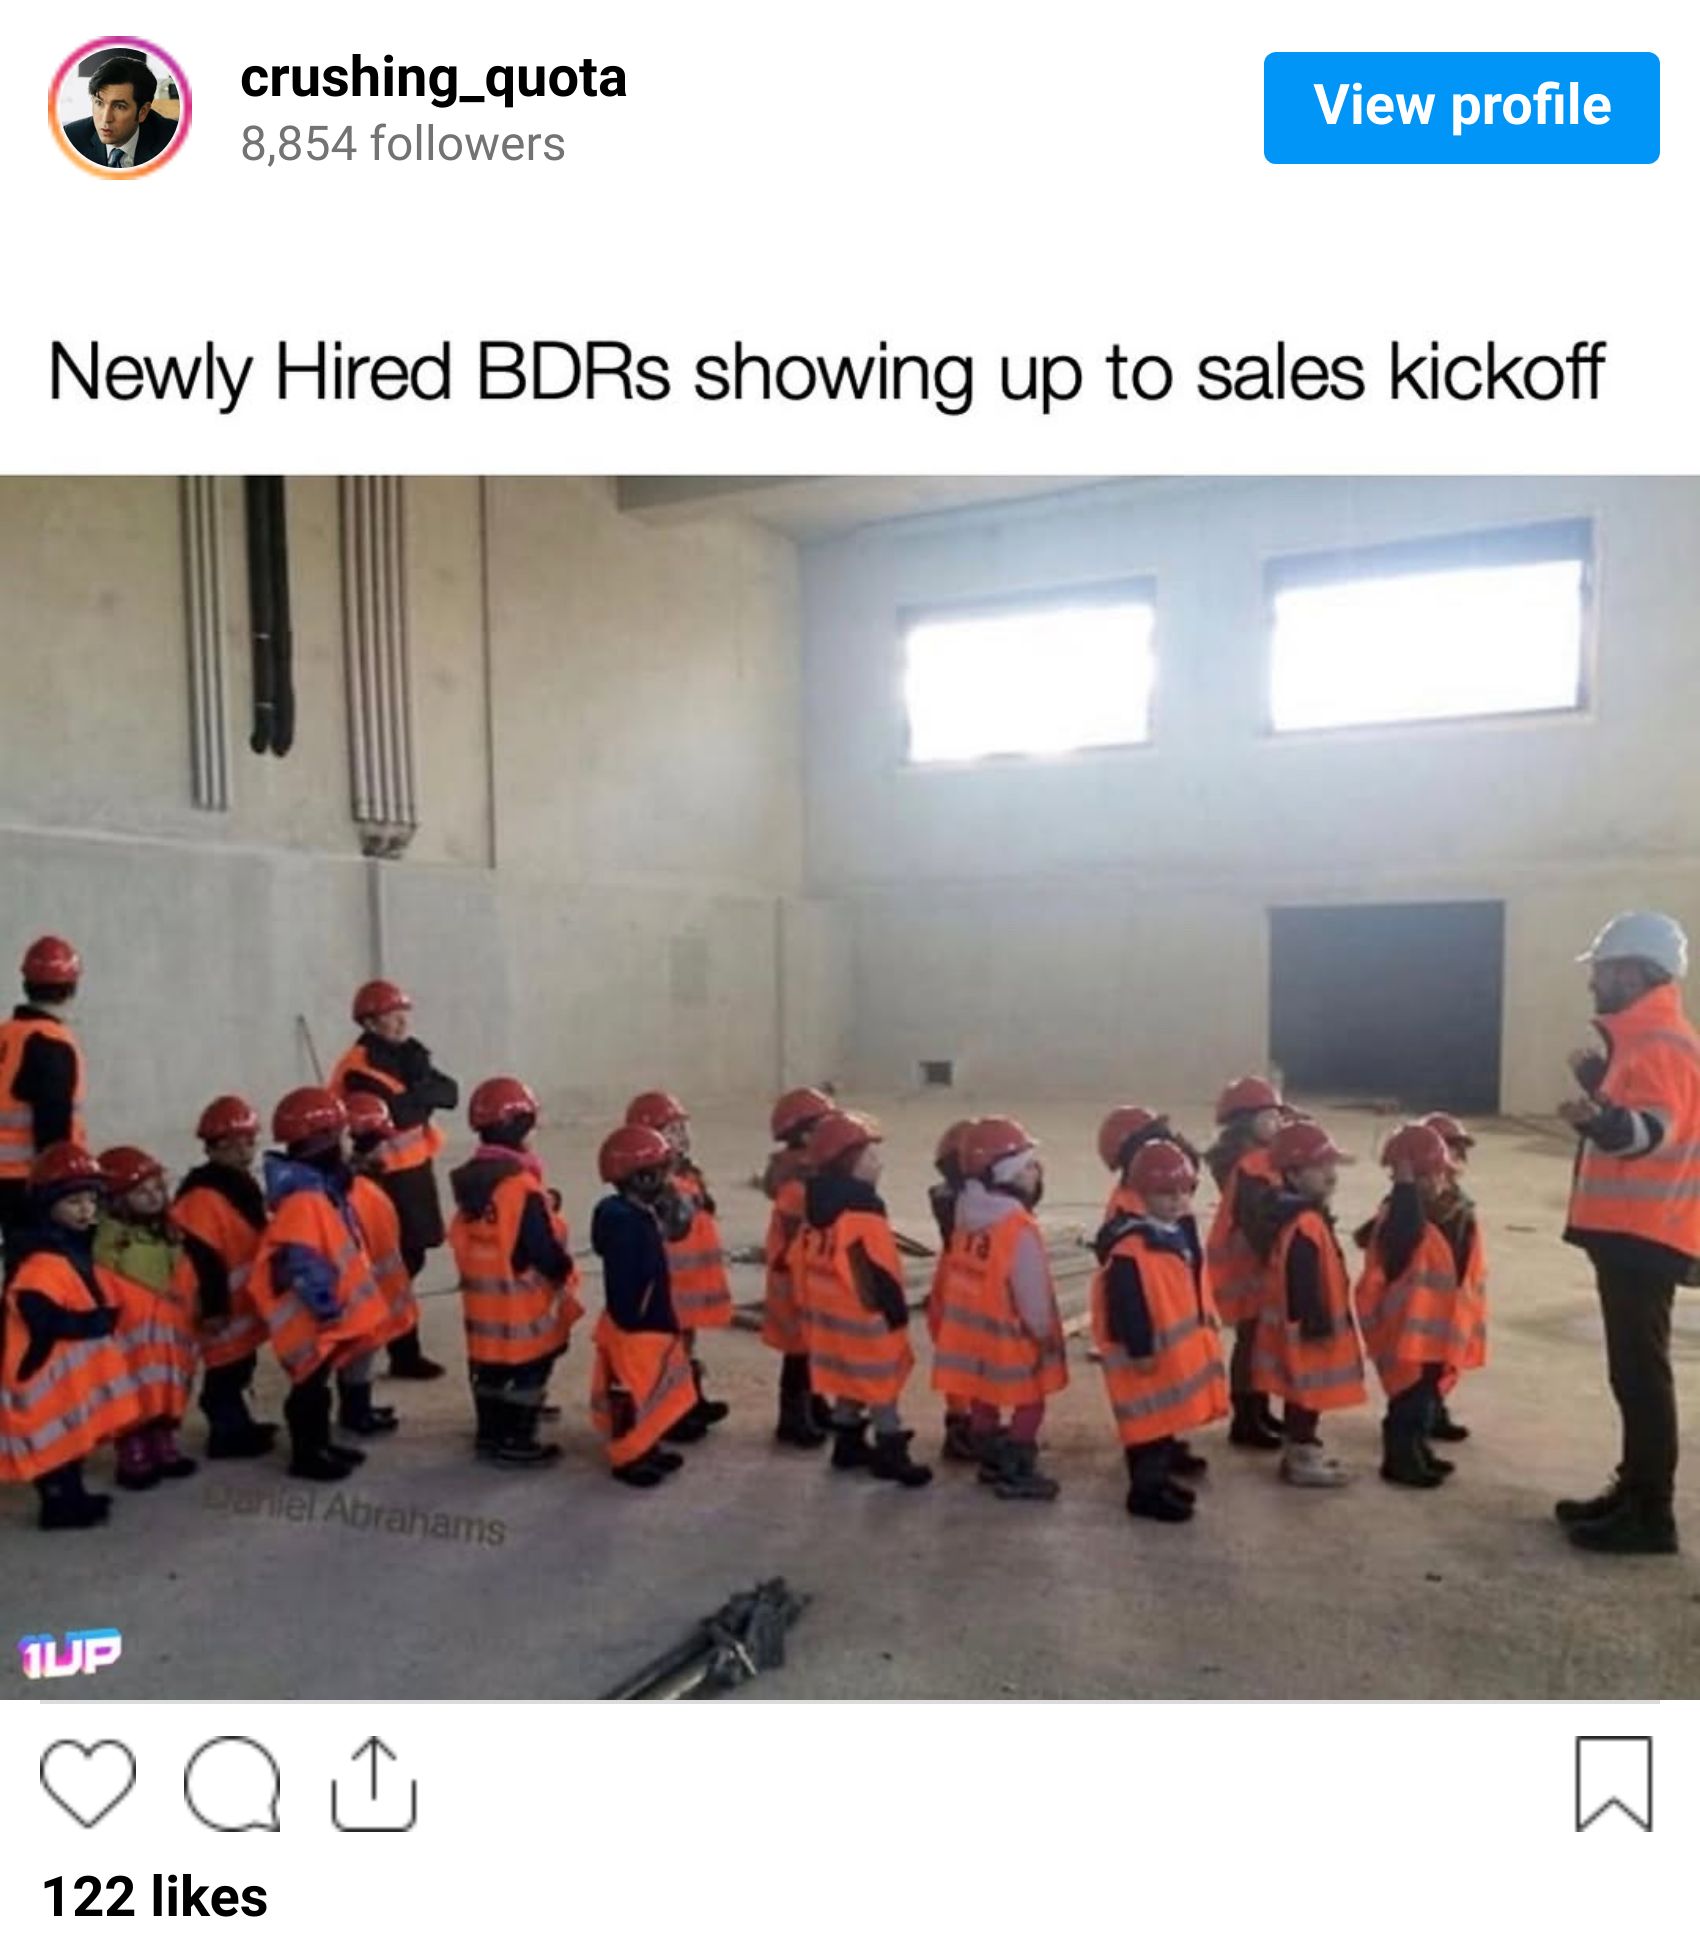Image resolution: width=1700 pixels, height=1960 pixels.
Task: Save the post with the bookmark icon
Action: [x=1613, y=1783]
